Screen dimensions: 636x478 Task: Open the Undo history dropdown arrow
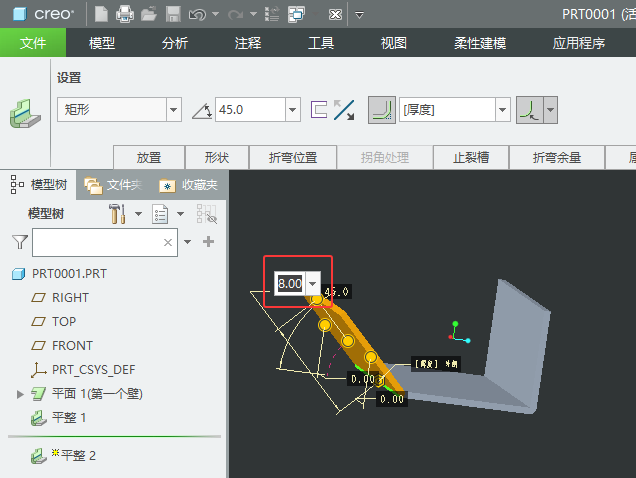click(215, 14)
